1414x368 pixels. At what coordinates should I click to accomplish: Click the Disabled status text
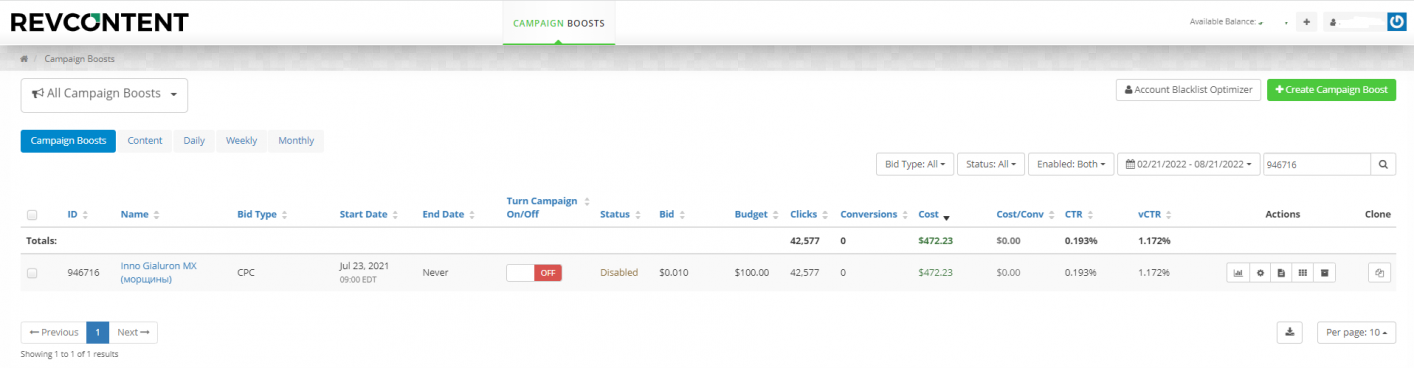point(619,272)
